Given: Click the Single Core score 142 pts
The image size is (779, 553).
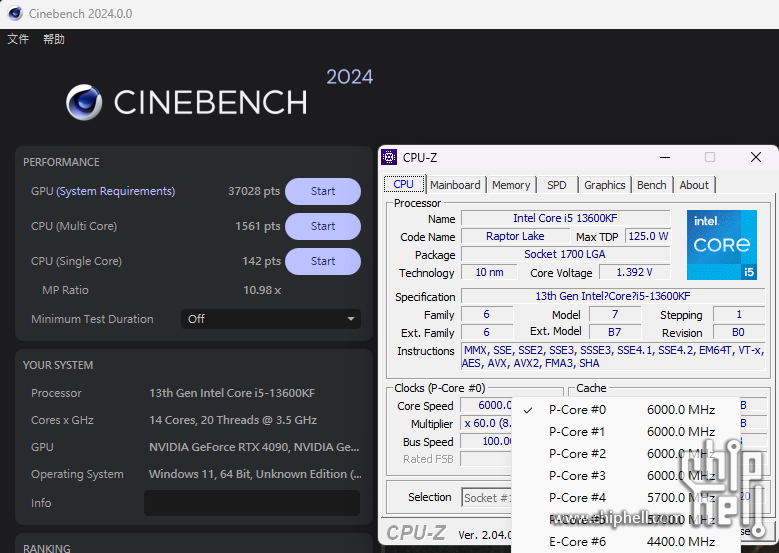Looking at the screenshot, I should click(x=261, y=261).
